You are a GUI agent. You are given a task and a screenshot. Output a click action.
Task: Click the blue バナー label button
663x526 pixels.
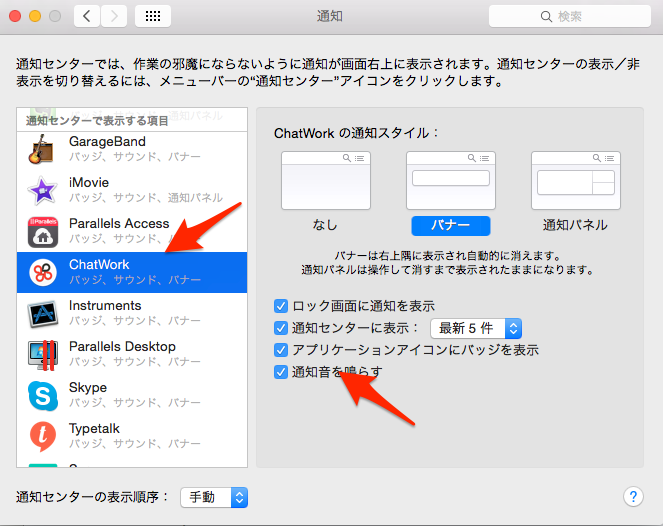coord(451,225)
